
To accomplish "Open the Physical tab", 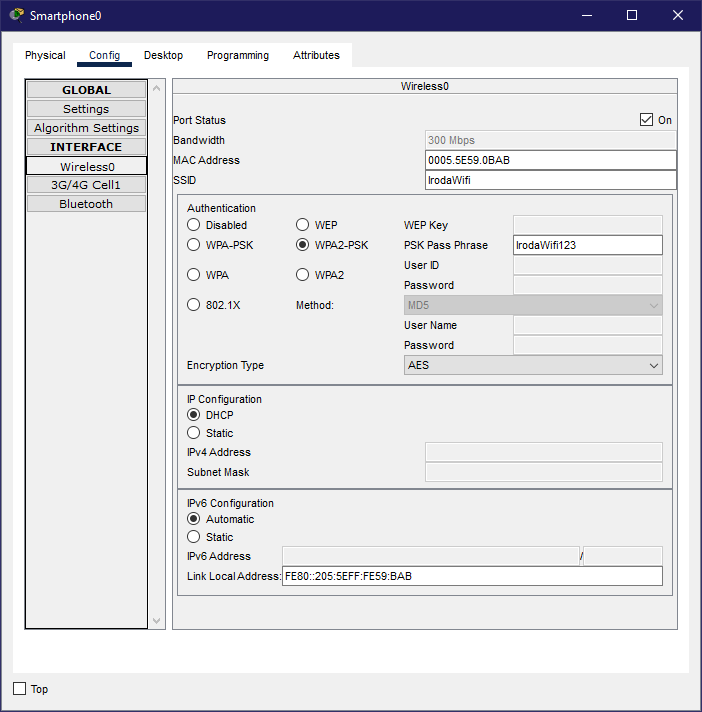I will coord(45,56).
